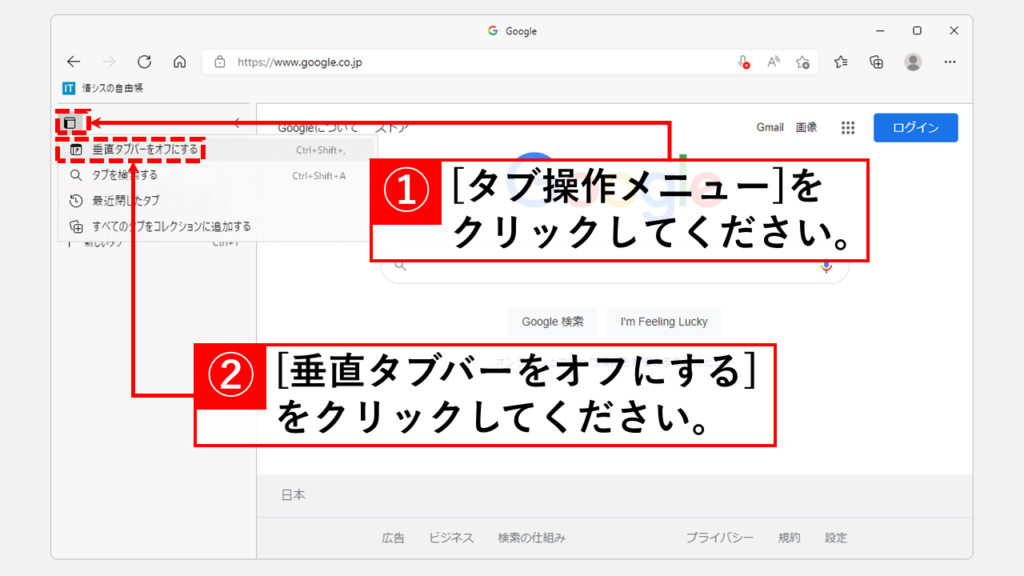Image resolution: width=1024 pixels, height=576 pixels.
Task: Open the Favorites list icon
Action: click(x=841, y=62)
